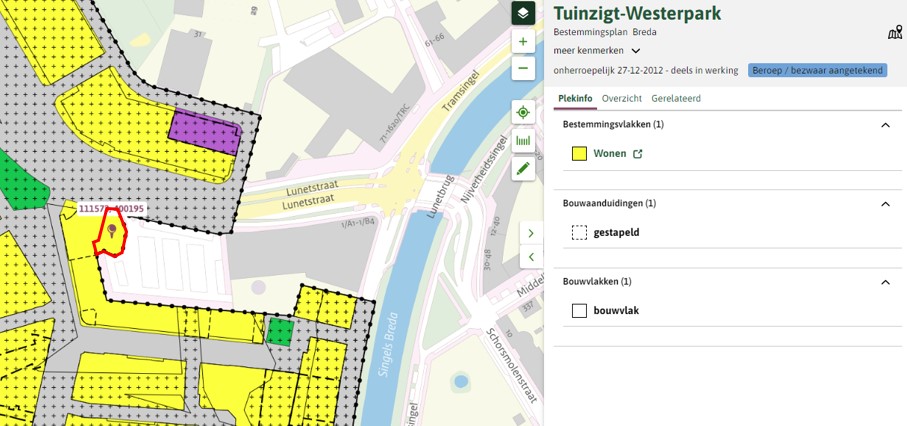Activate the measure ruler tool
The image size is (907, 426).
(523, 141)
